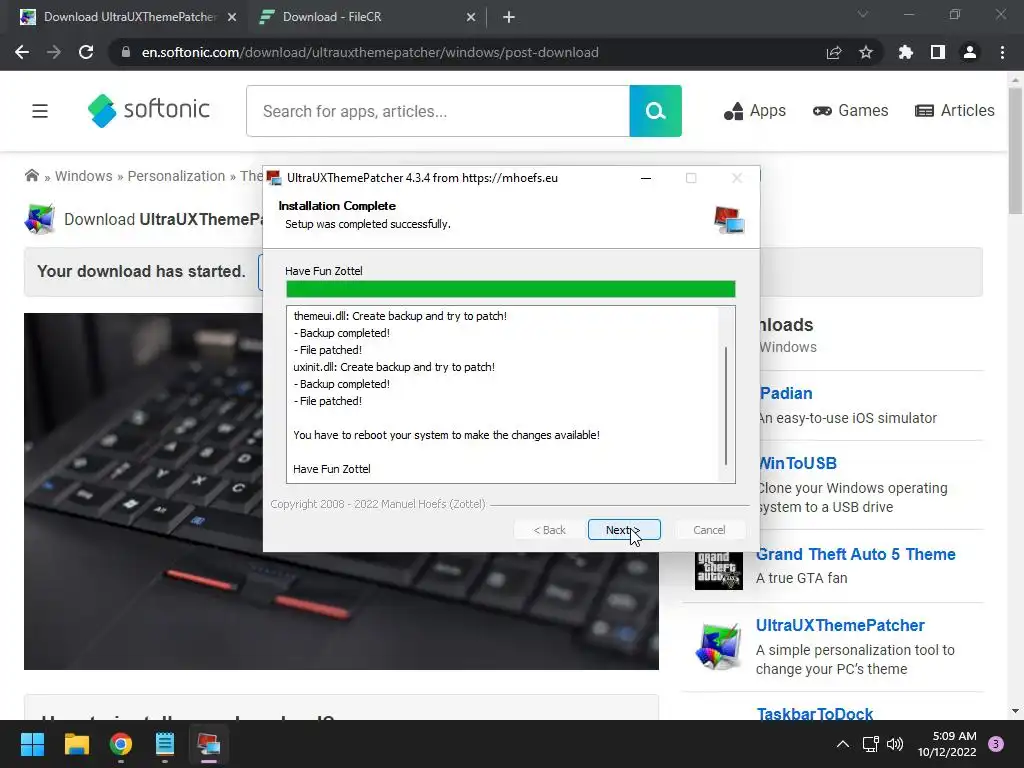Click the green installation progress bar
The image size is (1024, 768).
511,289
